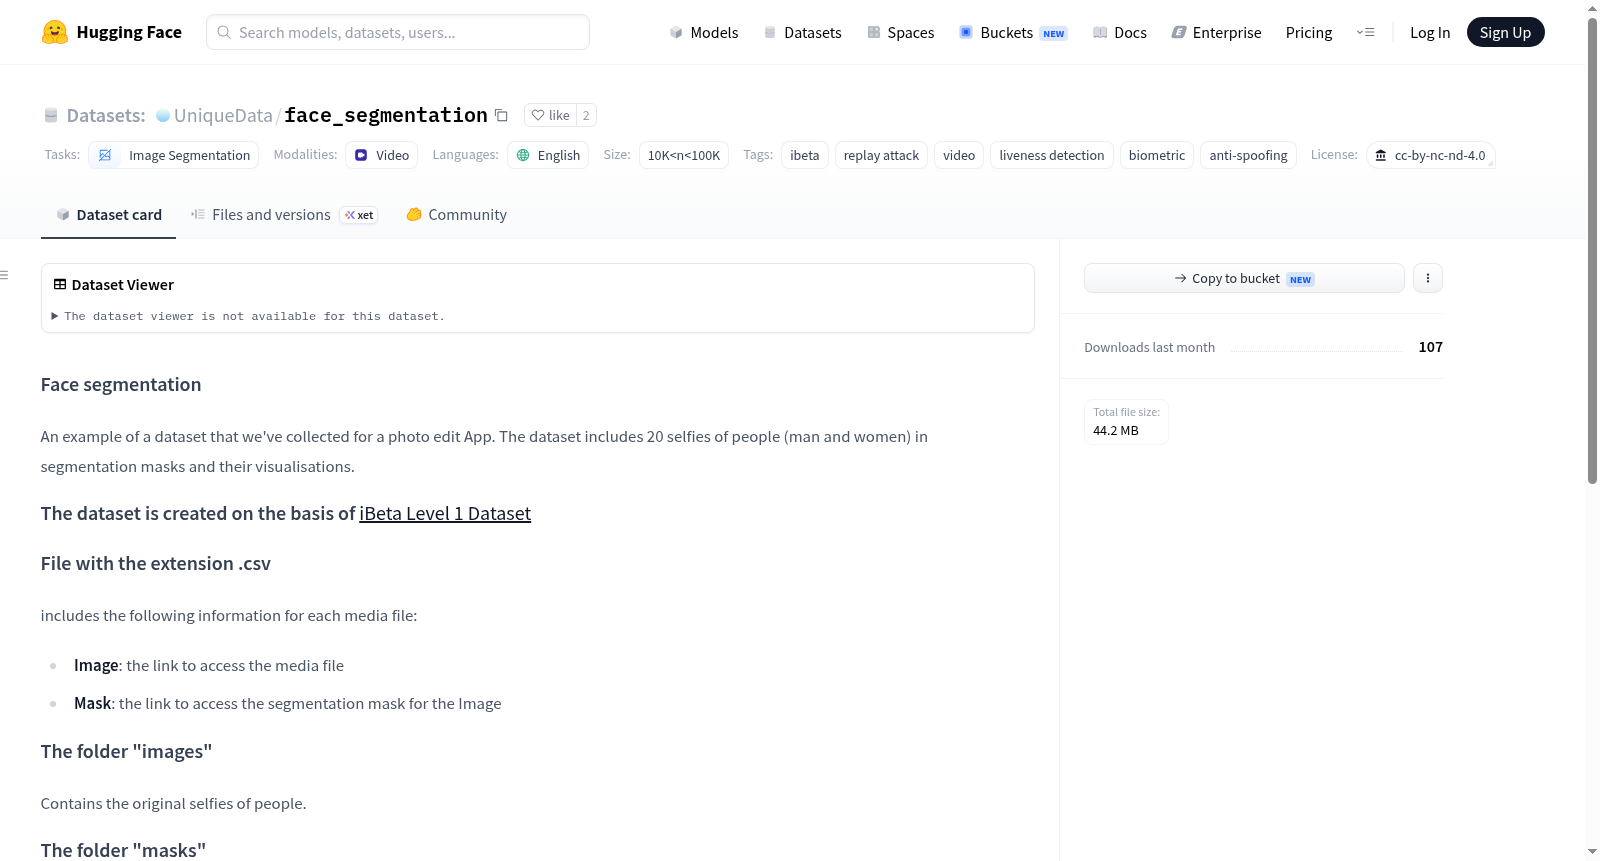This screenshot has width=1600, height=861.
Task: Open Enterprise in the top navigation
Action: [x=1216, y=32]
